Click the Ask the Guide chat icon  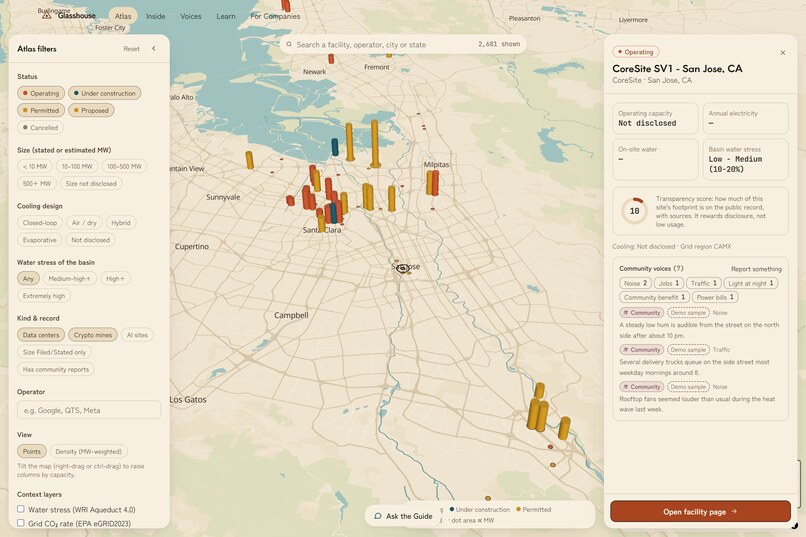coord(378,516)
